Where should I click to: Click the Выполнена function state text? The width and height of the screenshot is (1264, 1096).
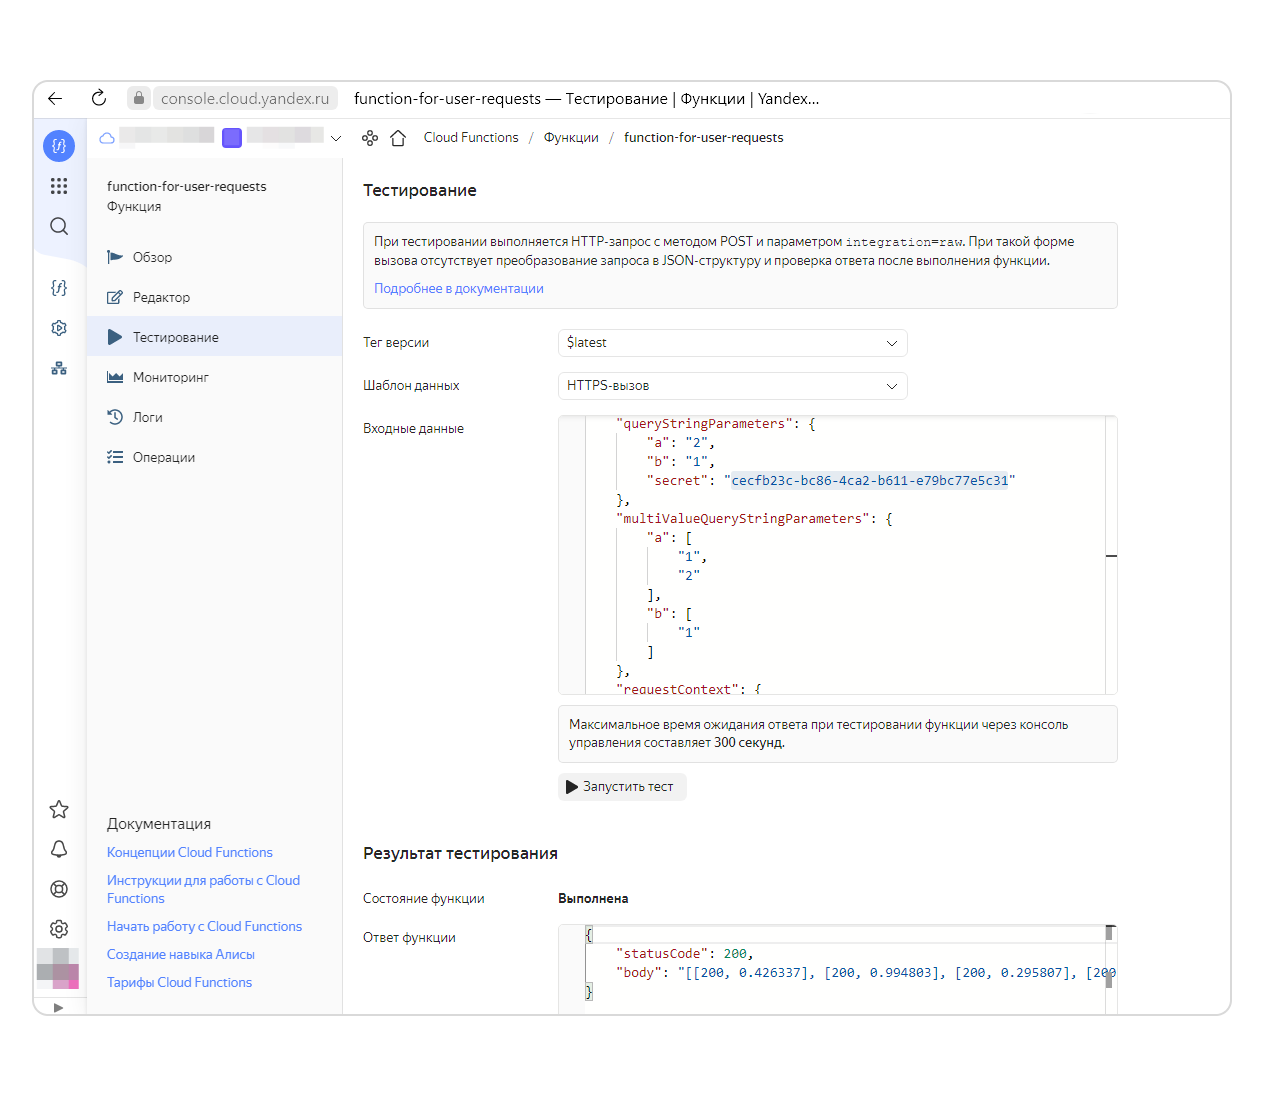click(593, 898)
